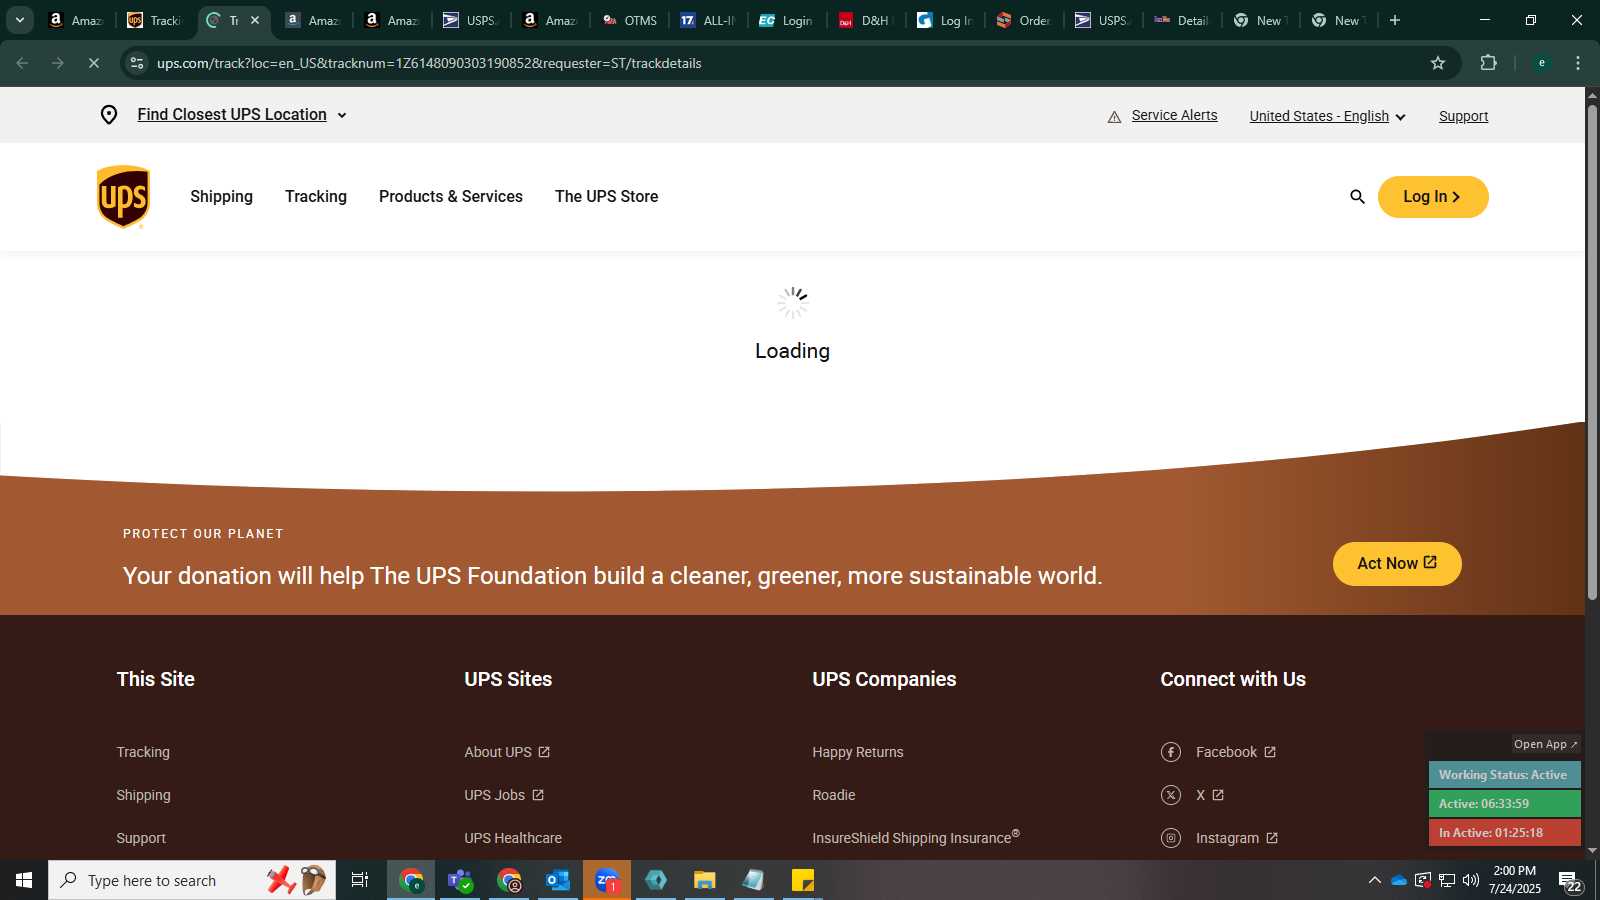Screen dimensions: 1600x900
Task: Show hidden system tray icons
Action: pos(1375,880)
